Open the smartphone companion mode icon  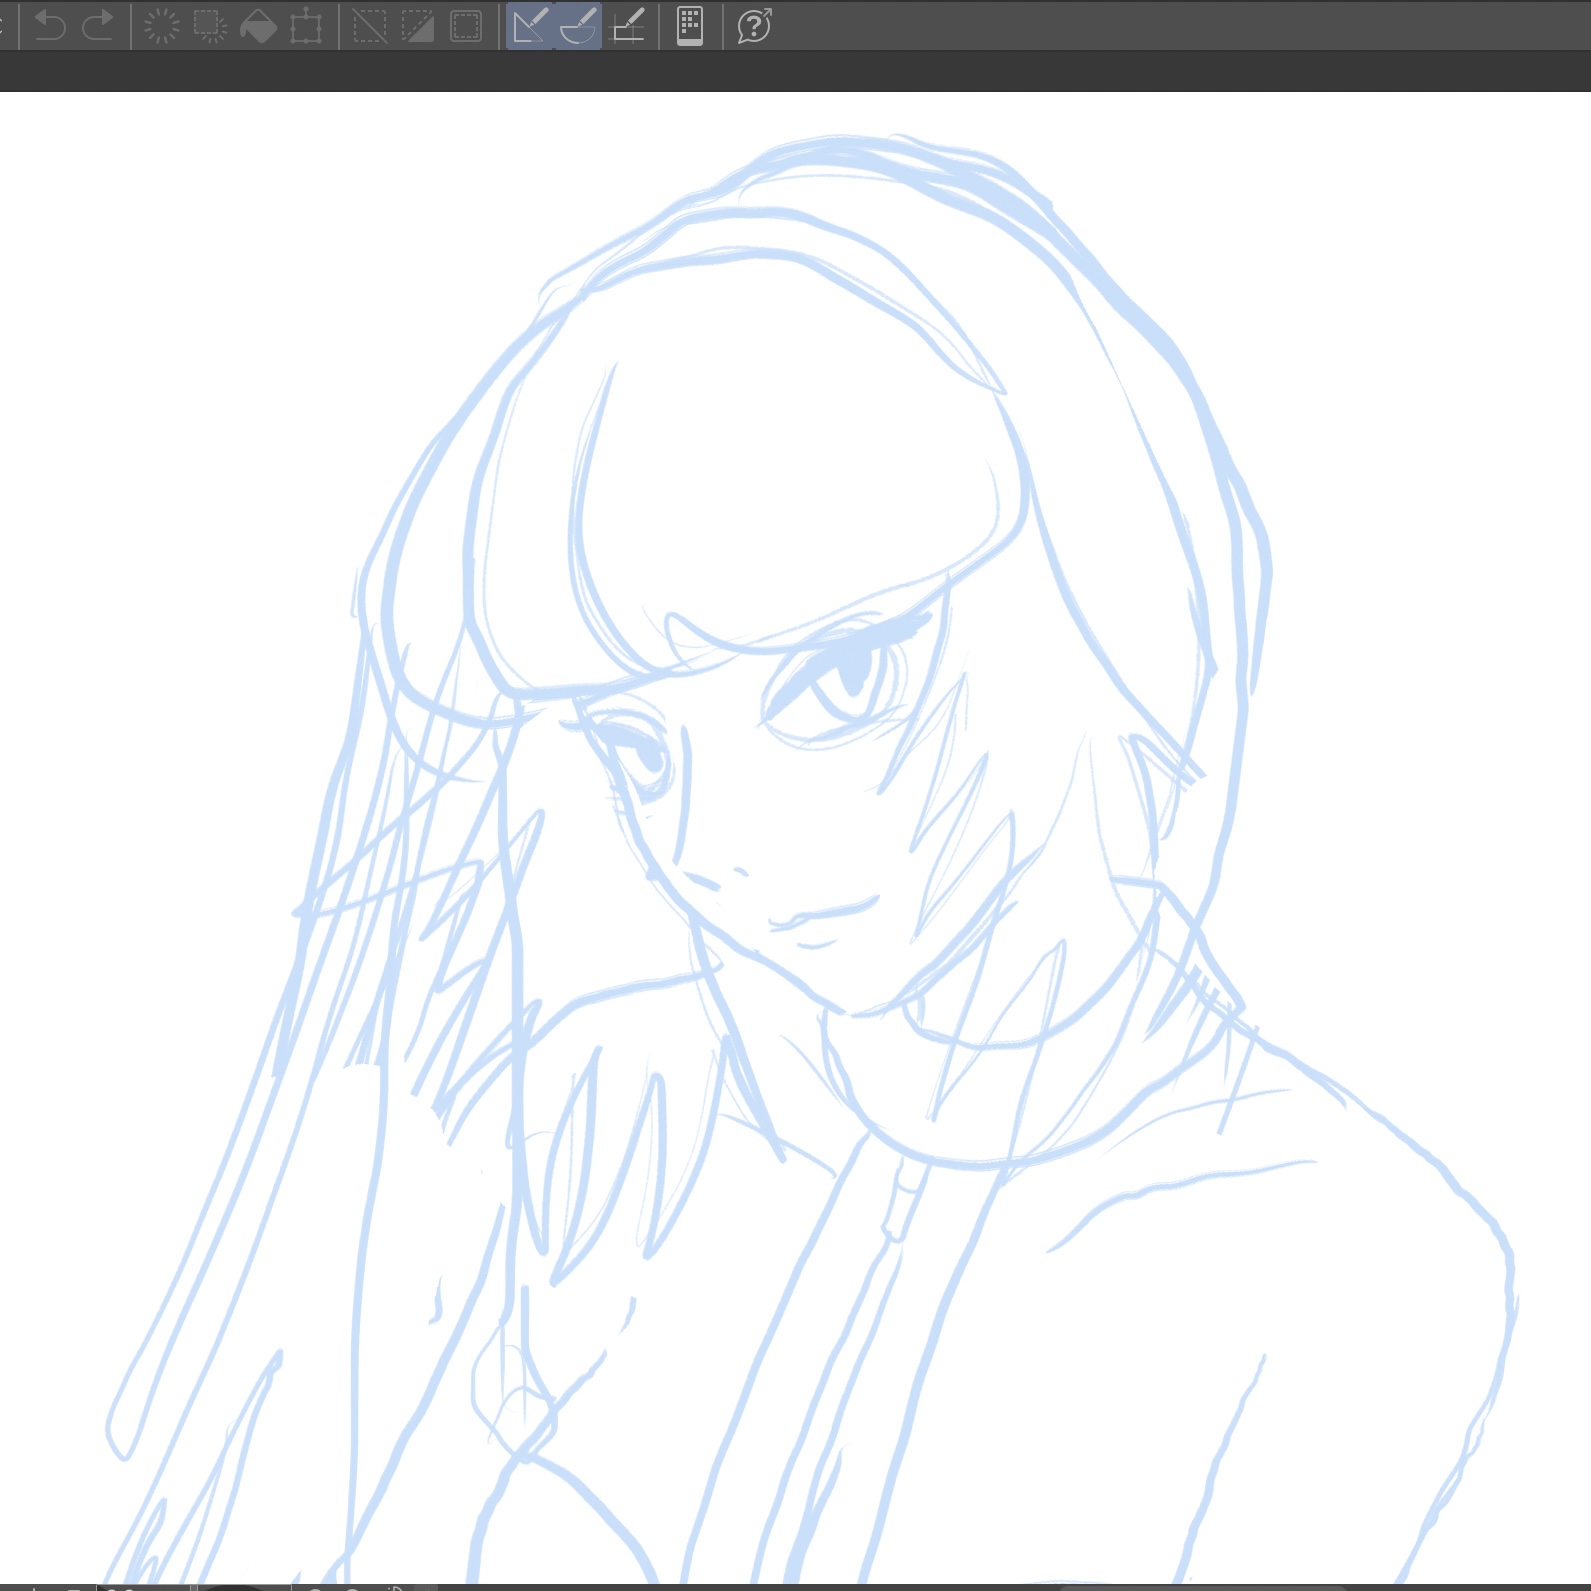coord(690,26)
